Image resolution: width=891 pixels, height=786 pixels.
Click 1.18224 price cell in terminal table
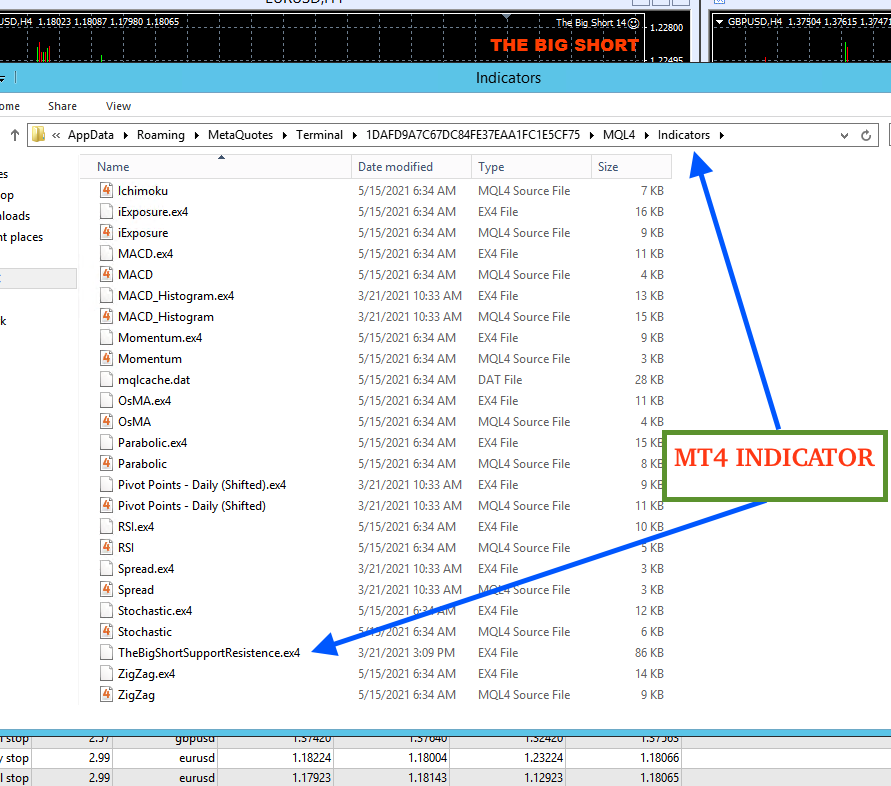311,758
